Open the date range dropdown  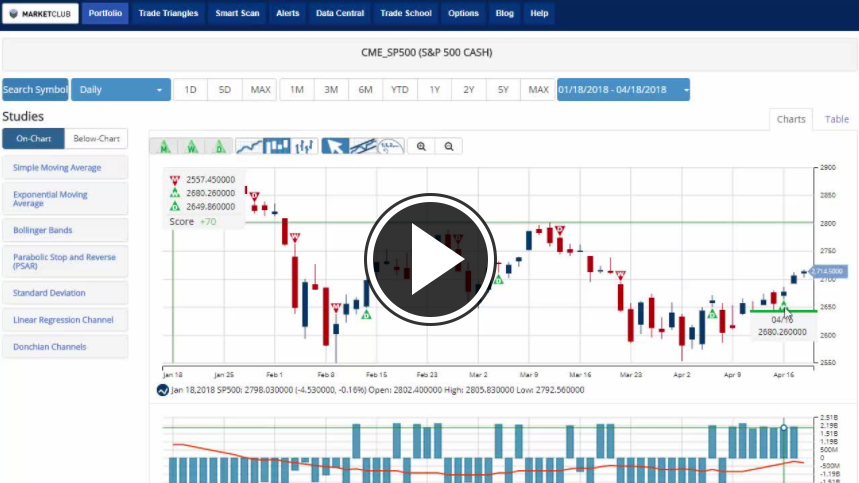point(623,90)
